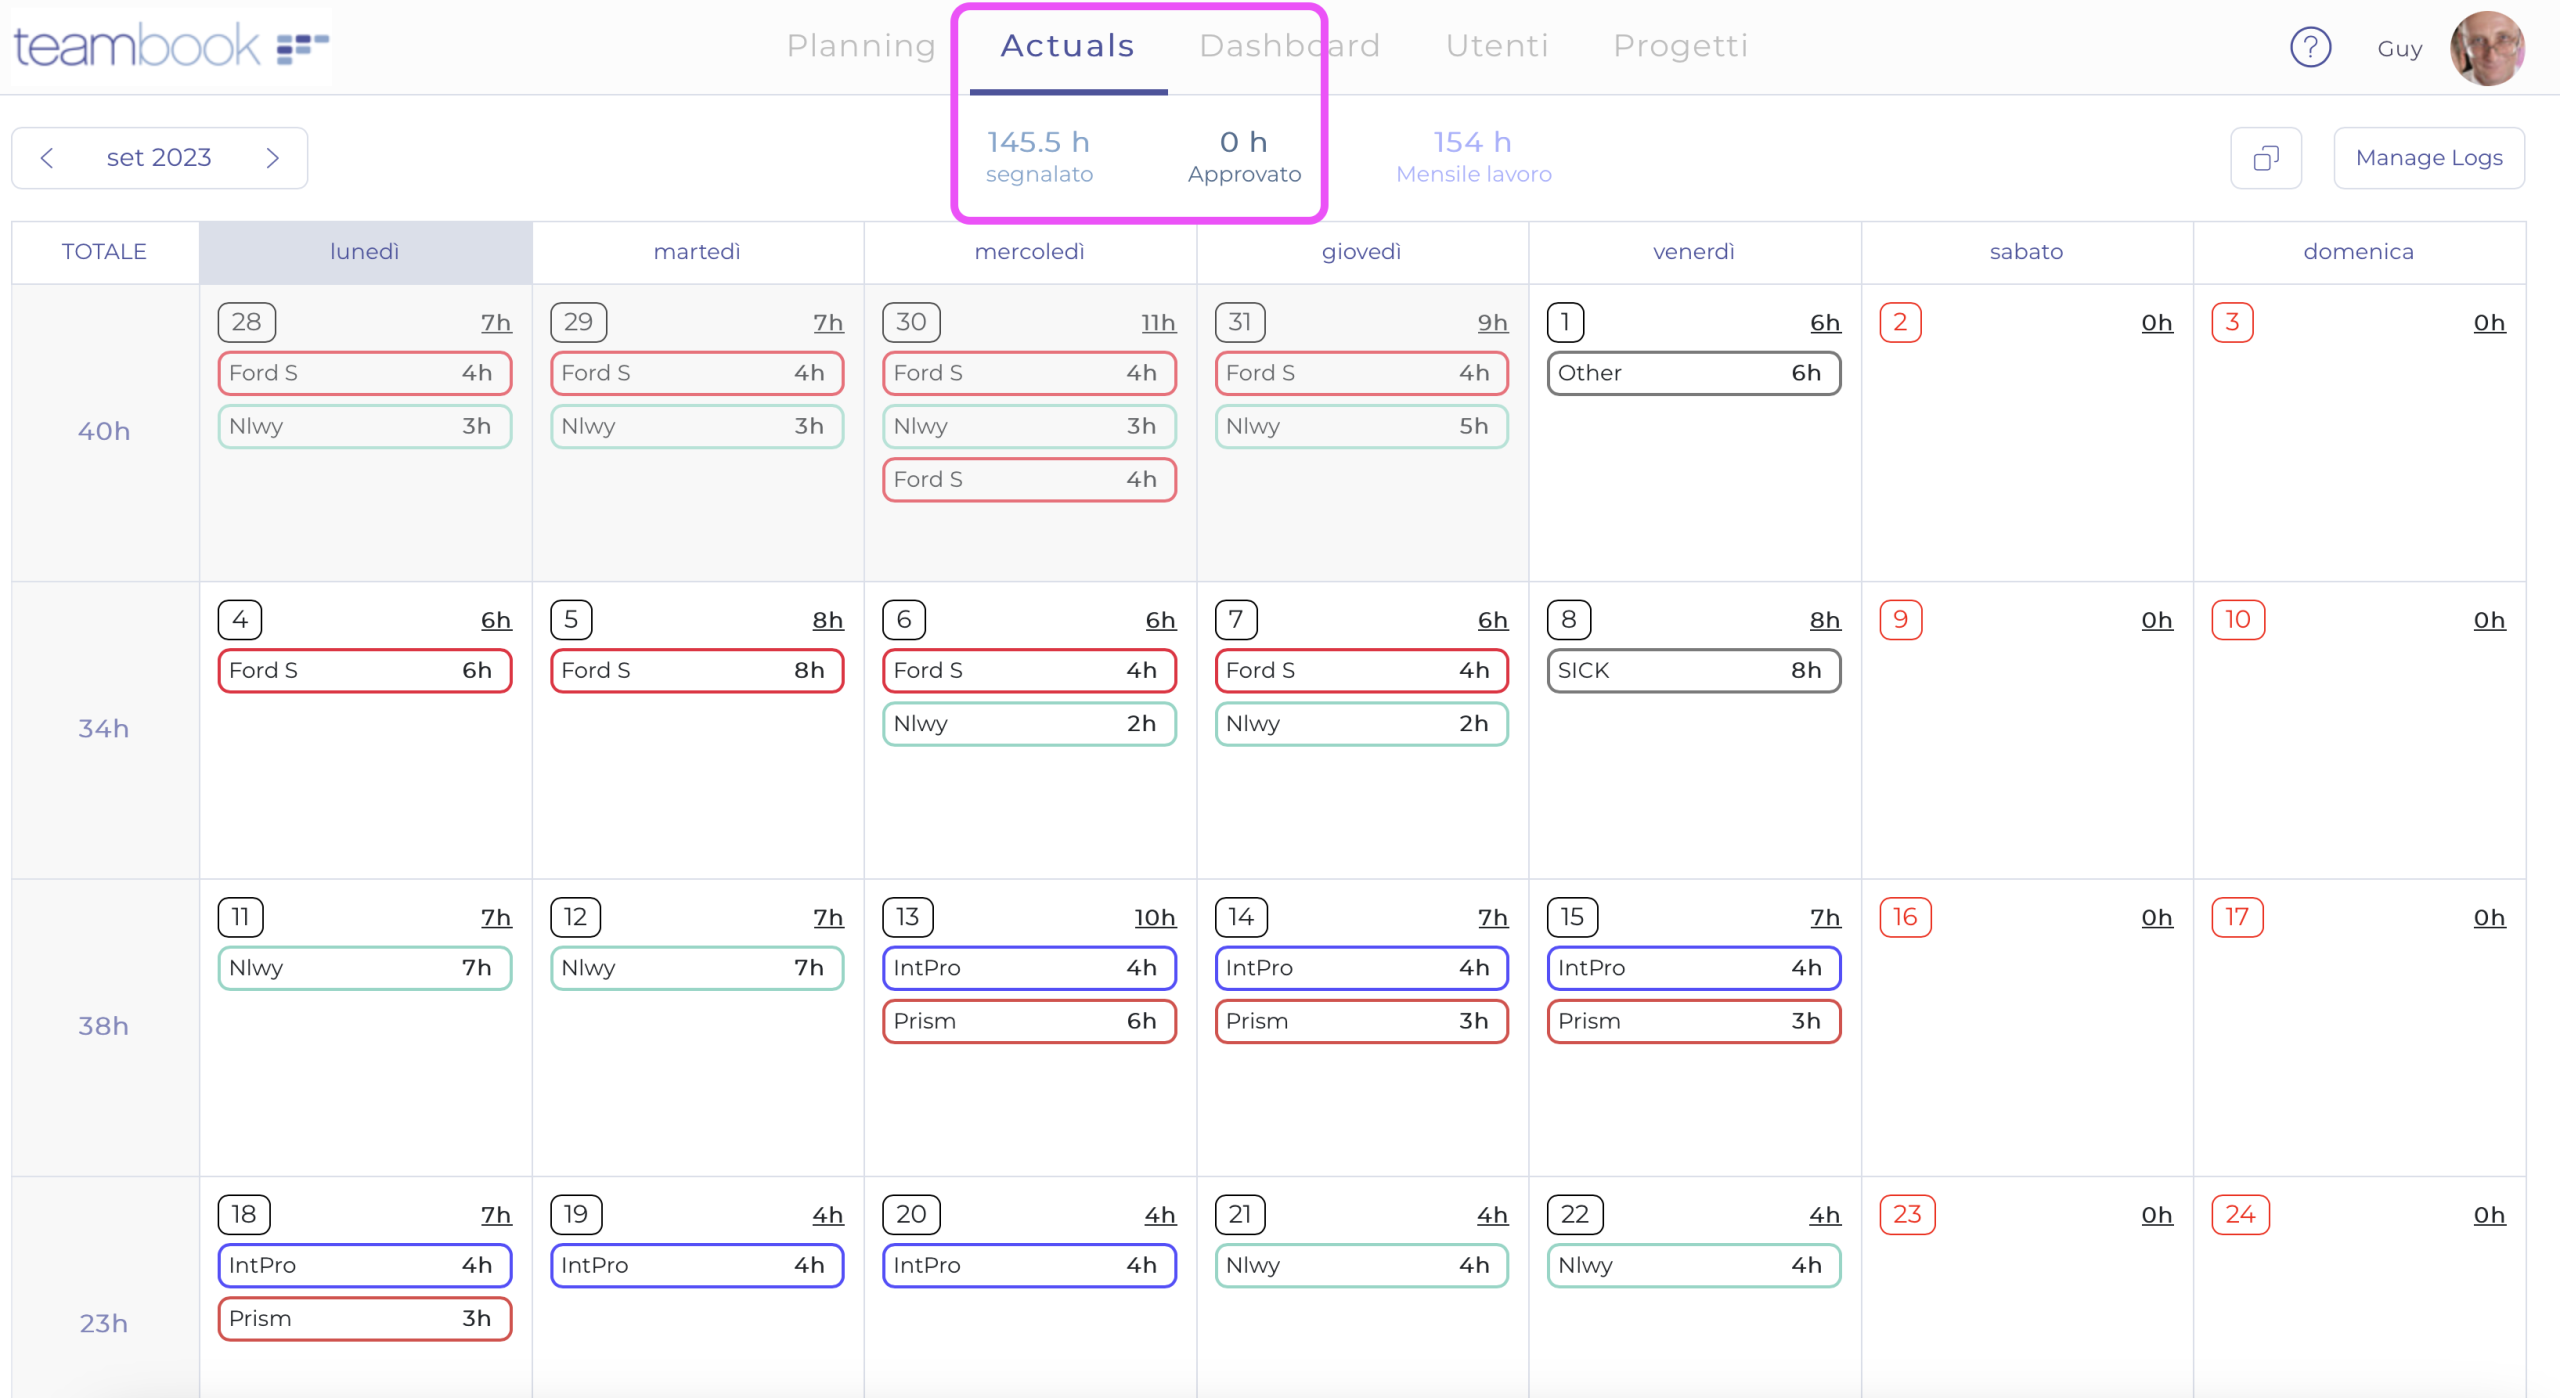The image size is (2560, 1398).
Task: Open the Progetti tab
Action: (x=1680, y=46)
